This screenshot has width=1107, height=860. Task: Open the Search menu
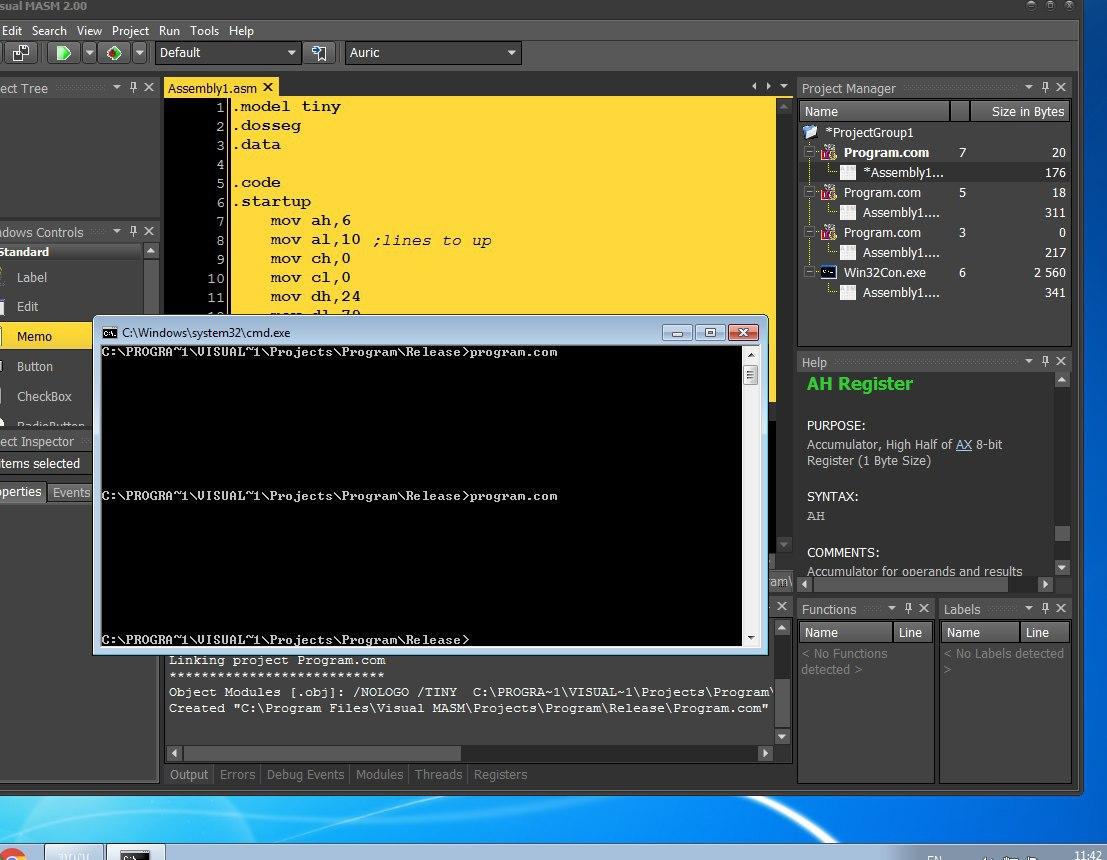(49, 31)
